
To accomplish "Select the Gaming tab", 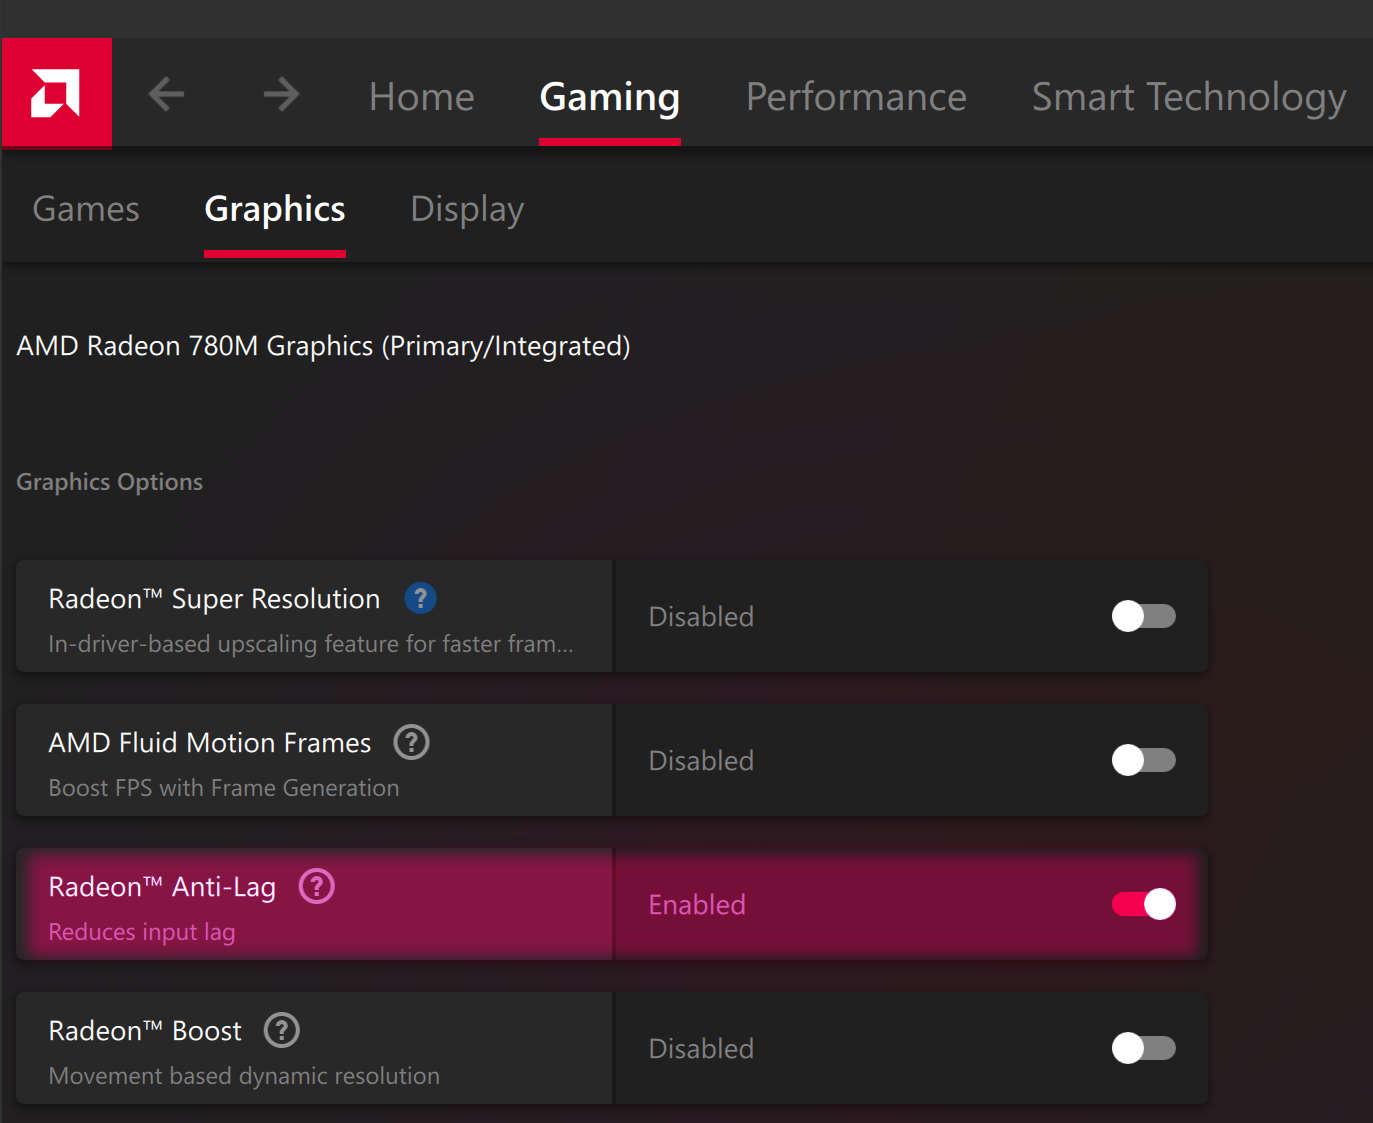I will (x=609, y=97).
